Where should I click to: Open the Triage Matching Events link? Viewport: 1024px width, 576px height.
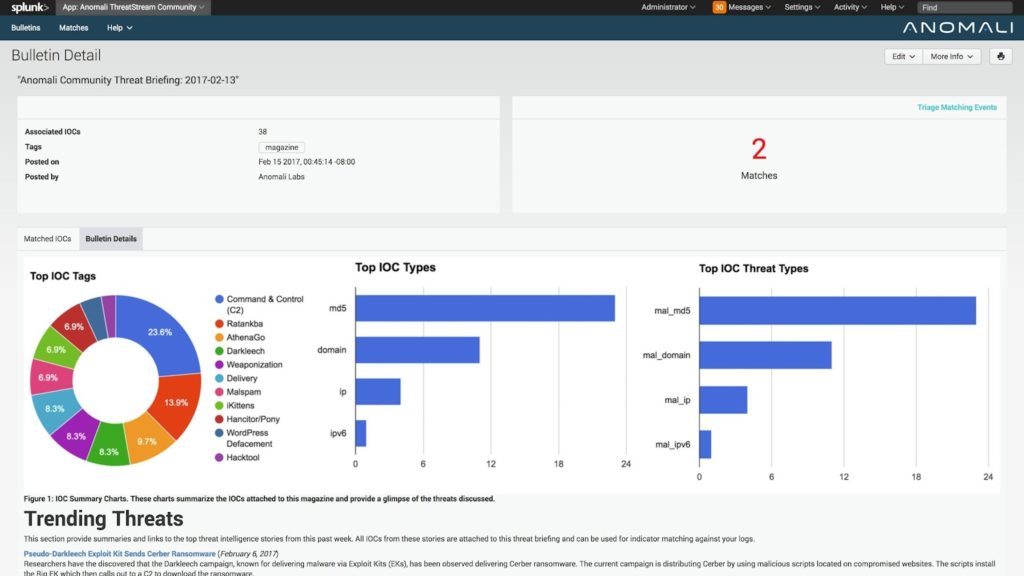957,108
